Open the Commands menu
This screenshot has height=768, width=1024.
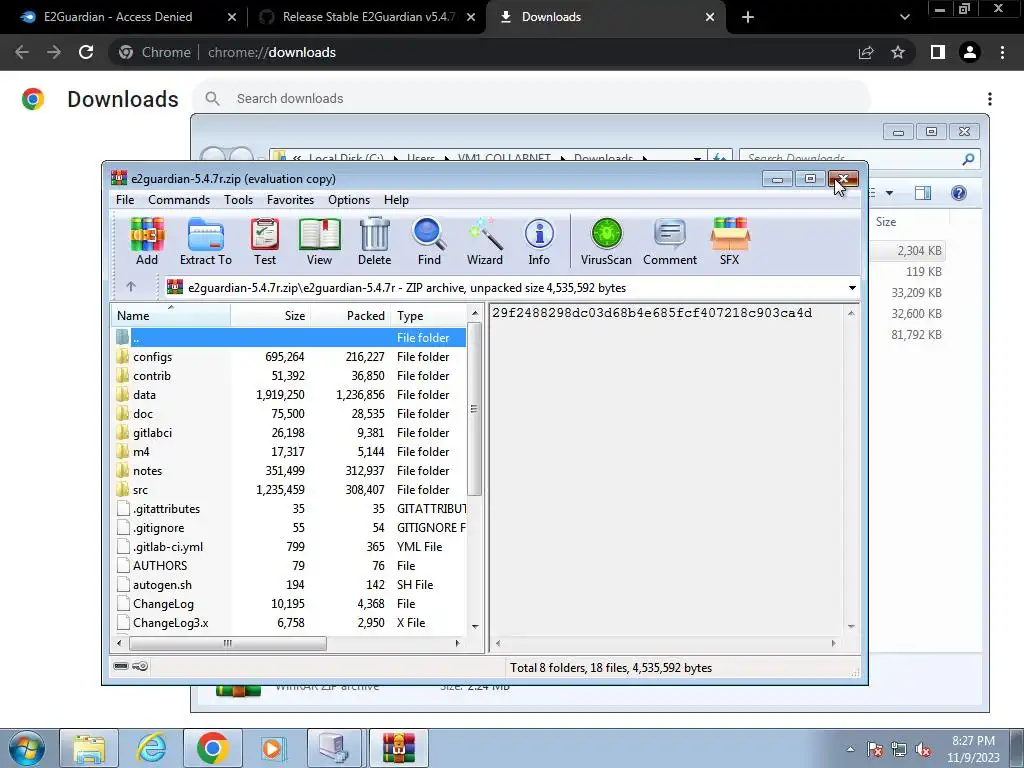click(x=179, y=200)
